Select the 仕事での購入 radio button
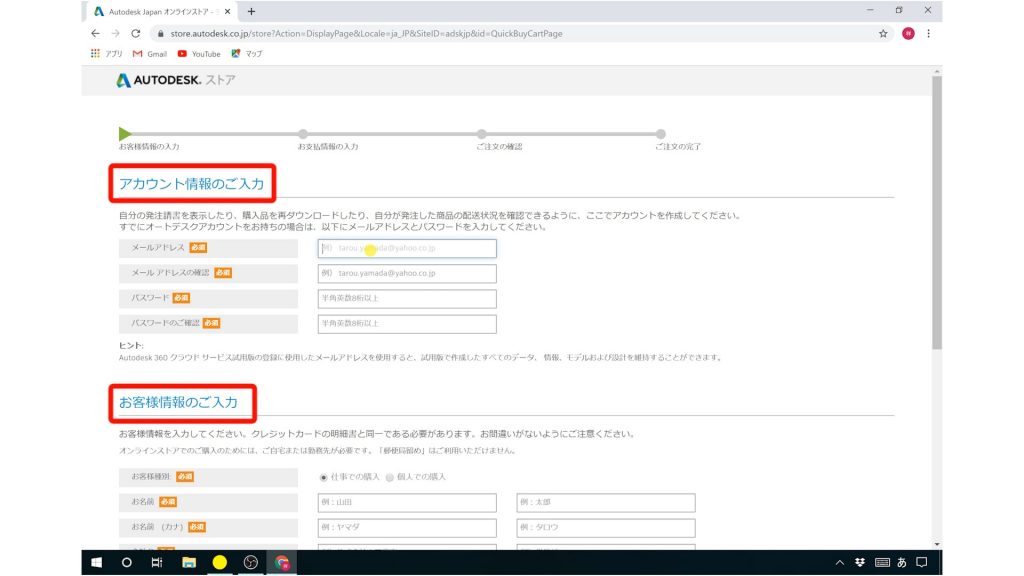 click(322, 478)
